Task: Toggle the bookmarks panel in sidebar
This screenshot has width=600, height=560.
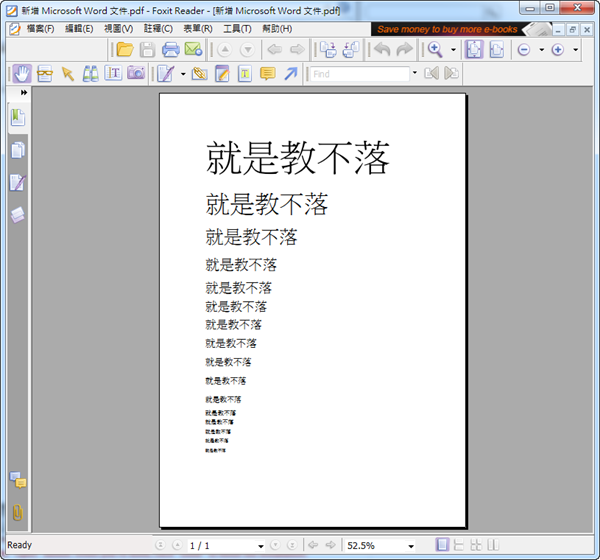Action: (17, 117)
